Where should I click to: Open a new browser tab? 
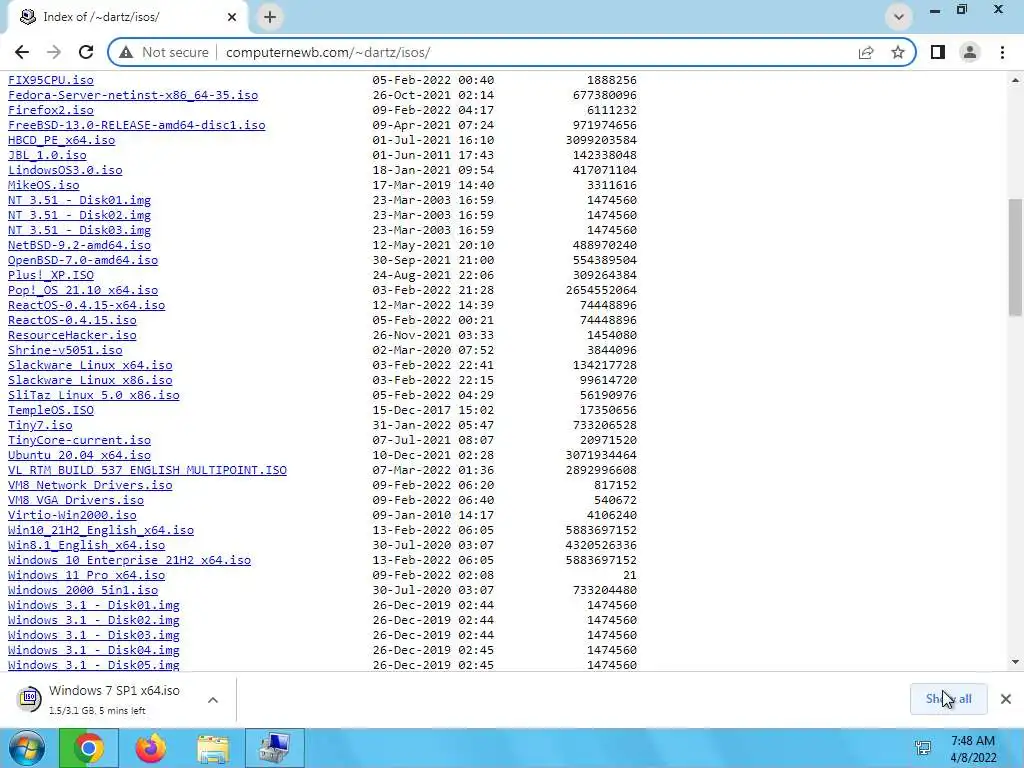[x=270, y=17]
